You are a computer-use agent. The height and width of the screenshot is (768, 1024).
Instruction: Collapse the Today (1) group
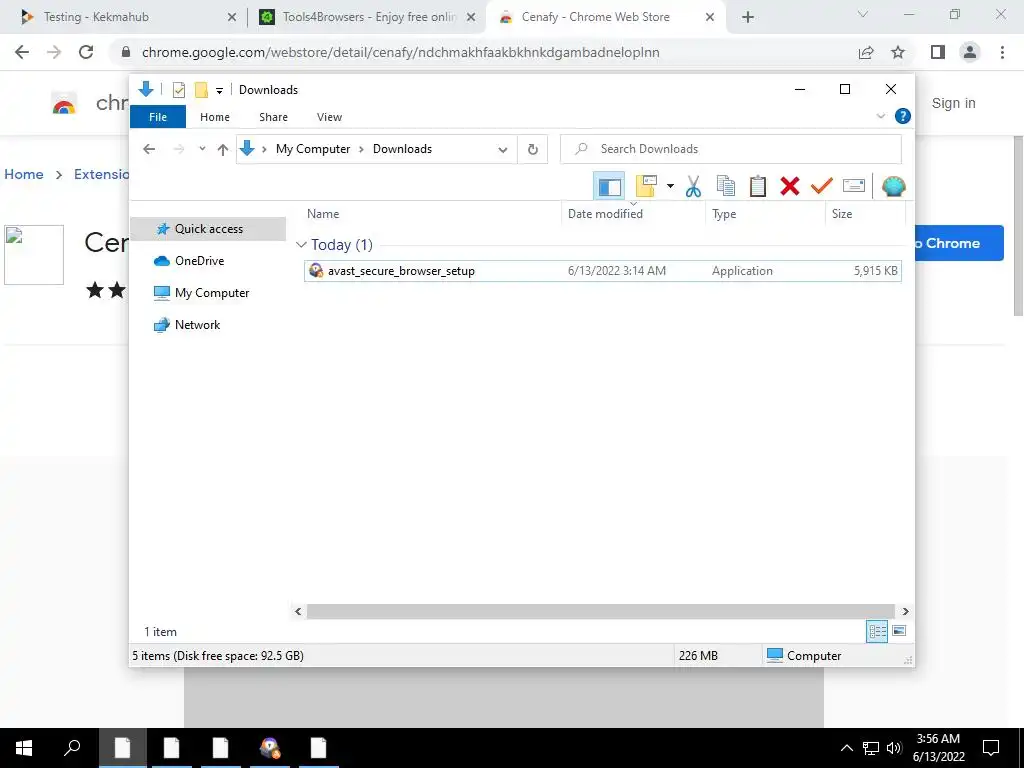pos(301,245)
